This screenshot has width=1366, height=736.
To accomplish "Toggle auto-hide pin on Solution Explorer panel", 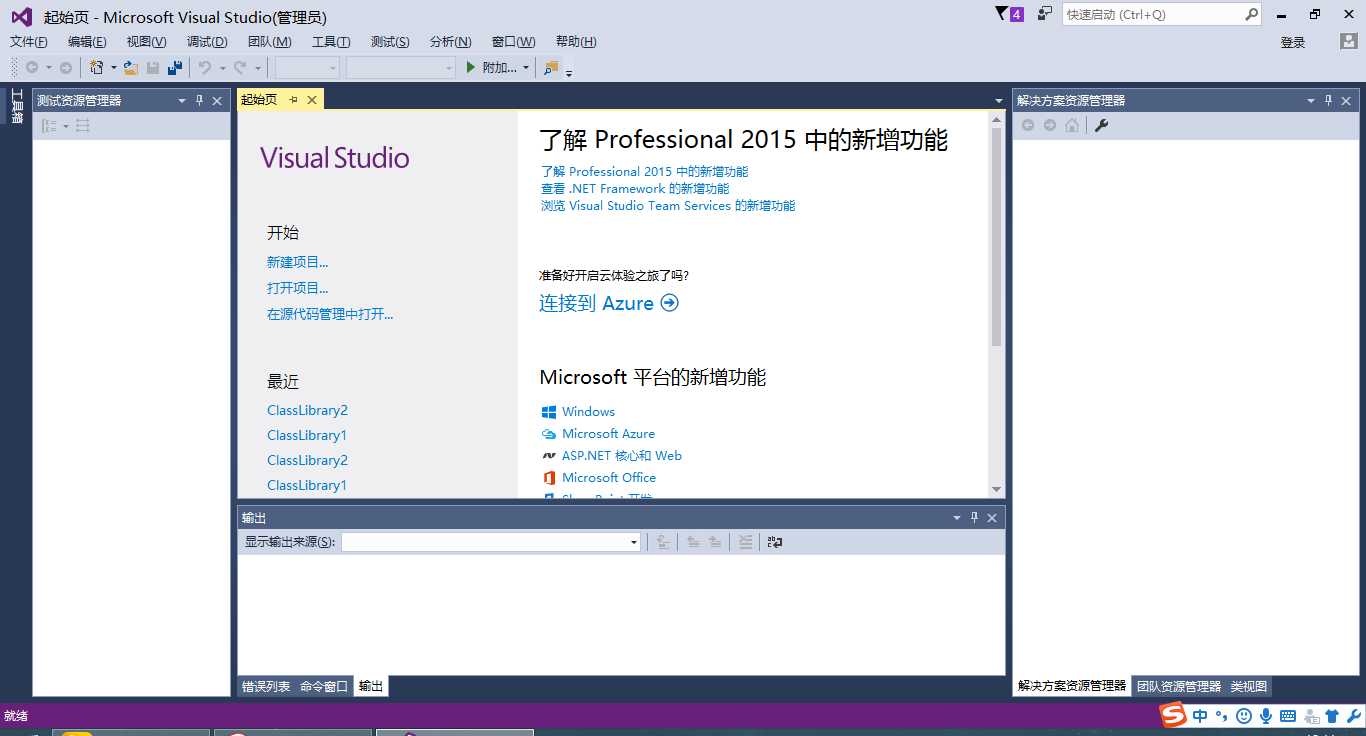I will 1329,100.
